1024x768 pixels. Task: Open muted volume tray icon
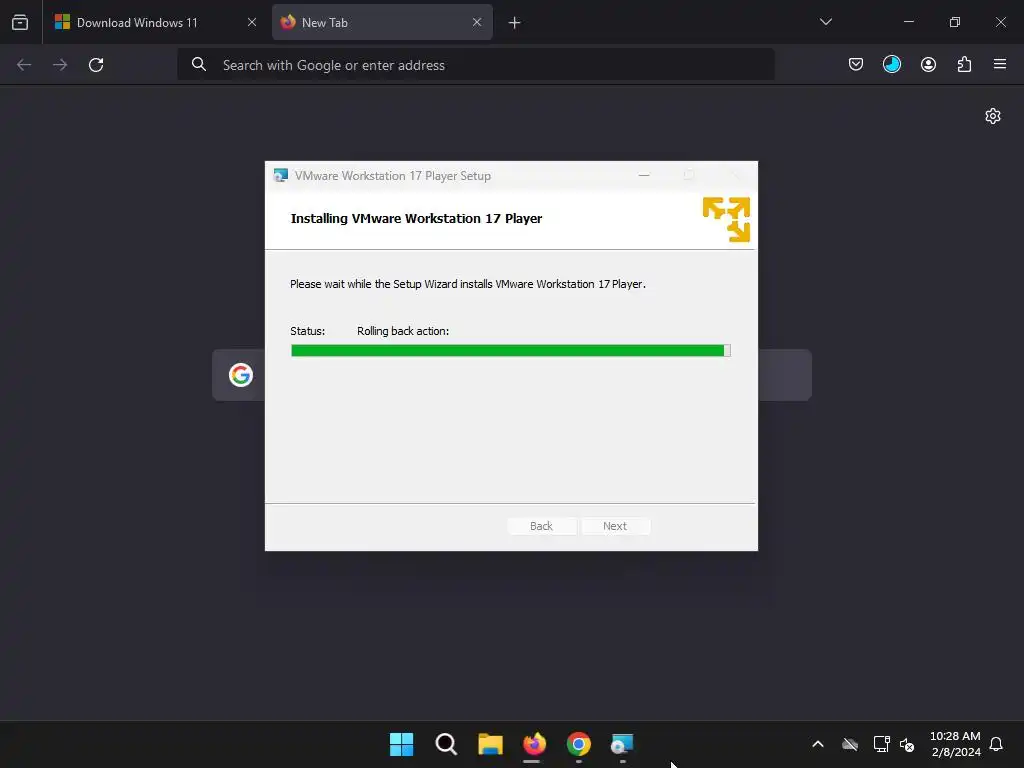(906, 744)
